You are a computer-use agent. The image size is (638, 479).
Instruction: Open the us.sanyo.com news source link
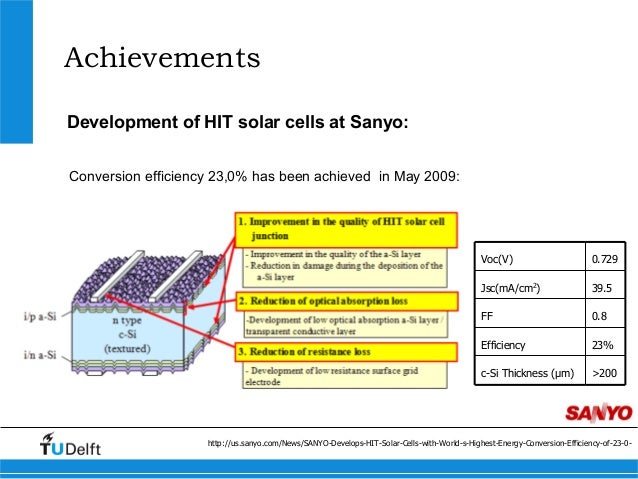(420, 443)
